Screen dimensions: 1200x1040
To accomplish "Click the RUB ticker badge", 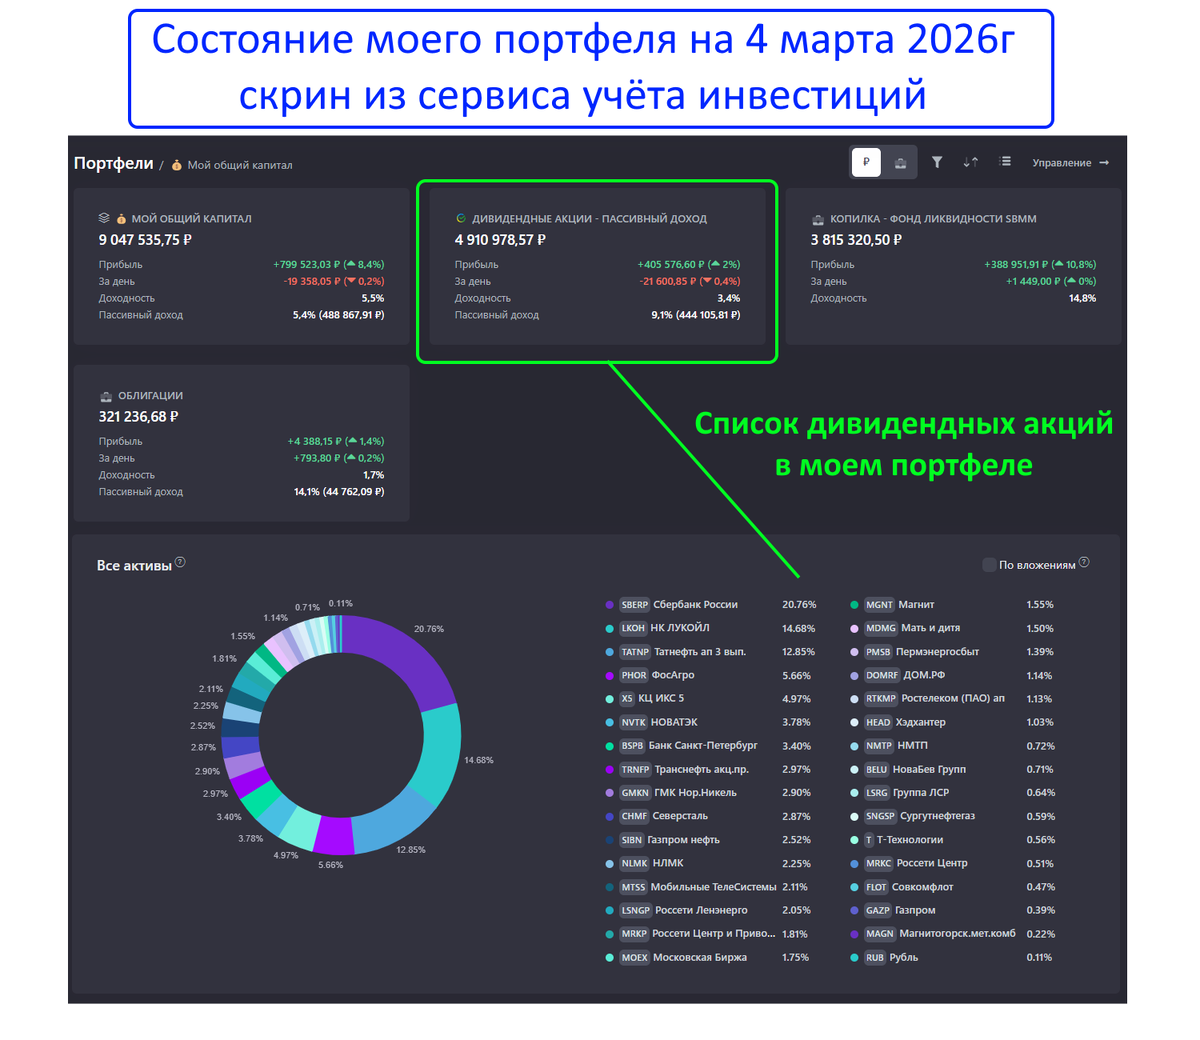I will click(x=875, y=958).
